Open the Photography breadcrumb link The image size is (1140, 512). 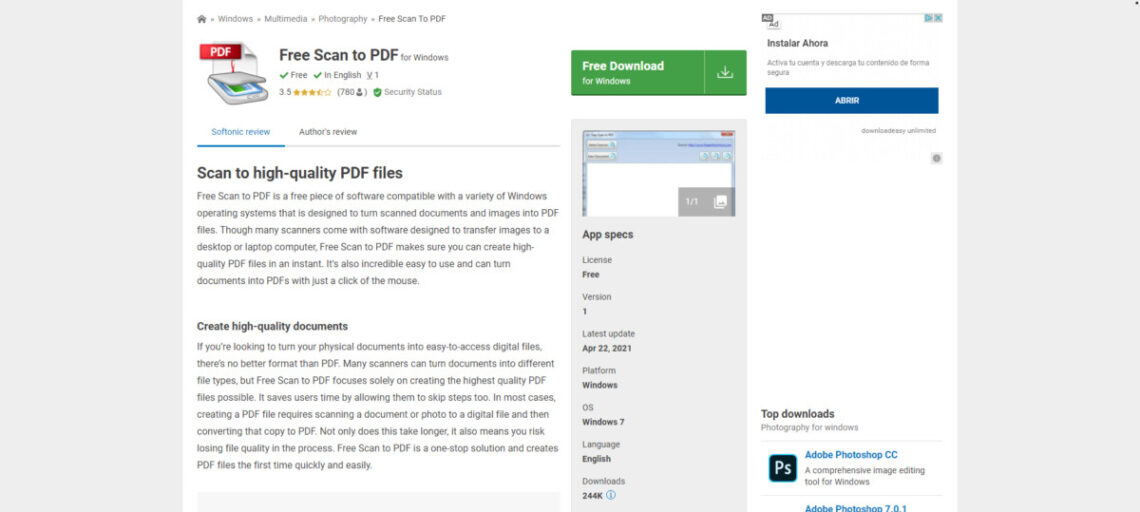(x=343, y=19)
